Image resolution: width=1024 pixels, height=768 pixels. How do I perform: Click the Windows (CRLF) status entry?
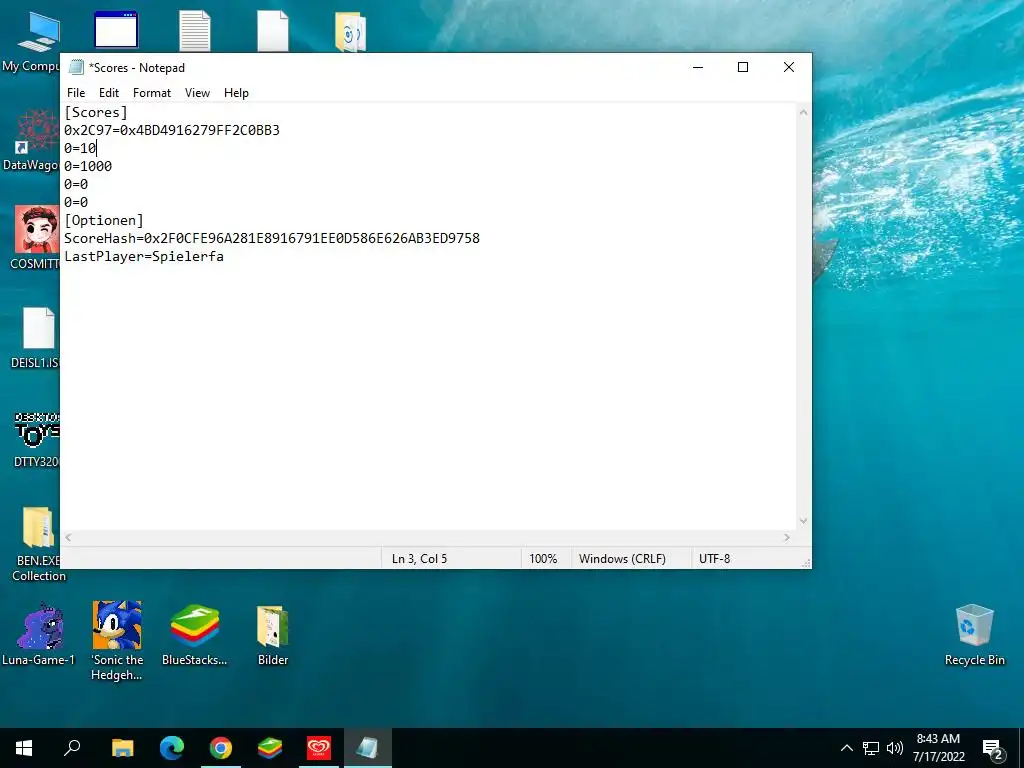point(622,558)
